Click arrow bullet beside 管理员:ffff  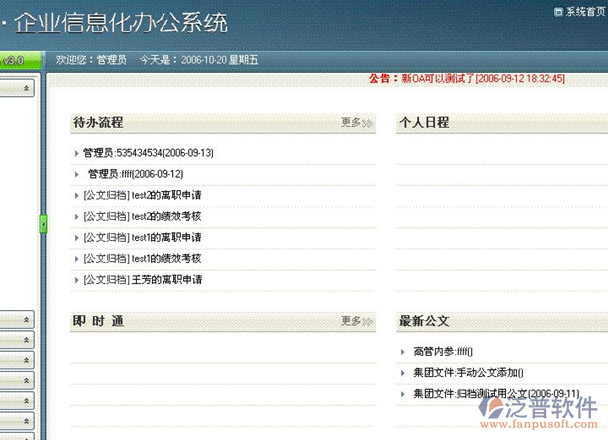pos(76,174)
